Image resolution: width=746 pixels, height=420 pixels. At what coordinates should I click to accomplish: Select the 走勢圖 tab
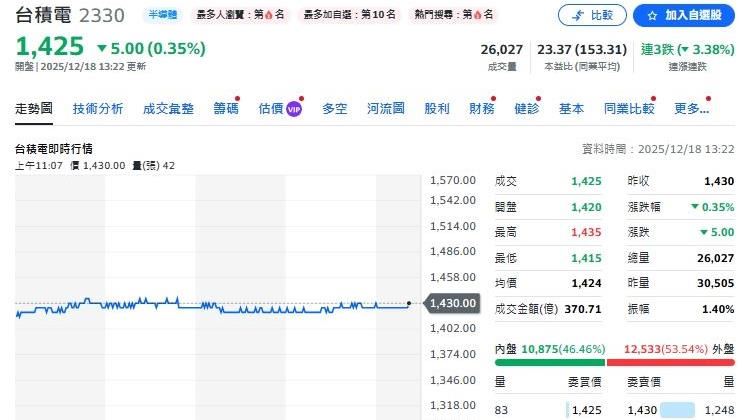(34, 108)
